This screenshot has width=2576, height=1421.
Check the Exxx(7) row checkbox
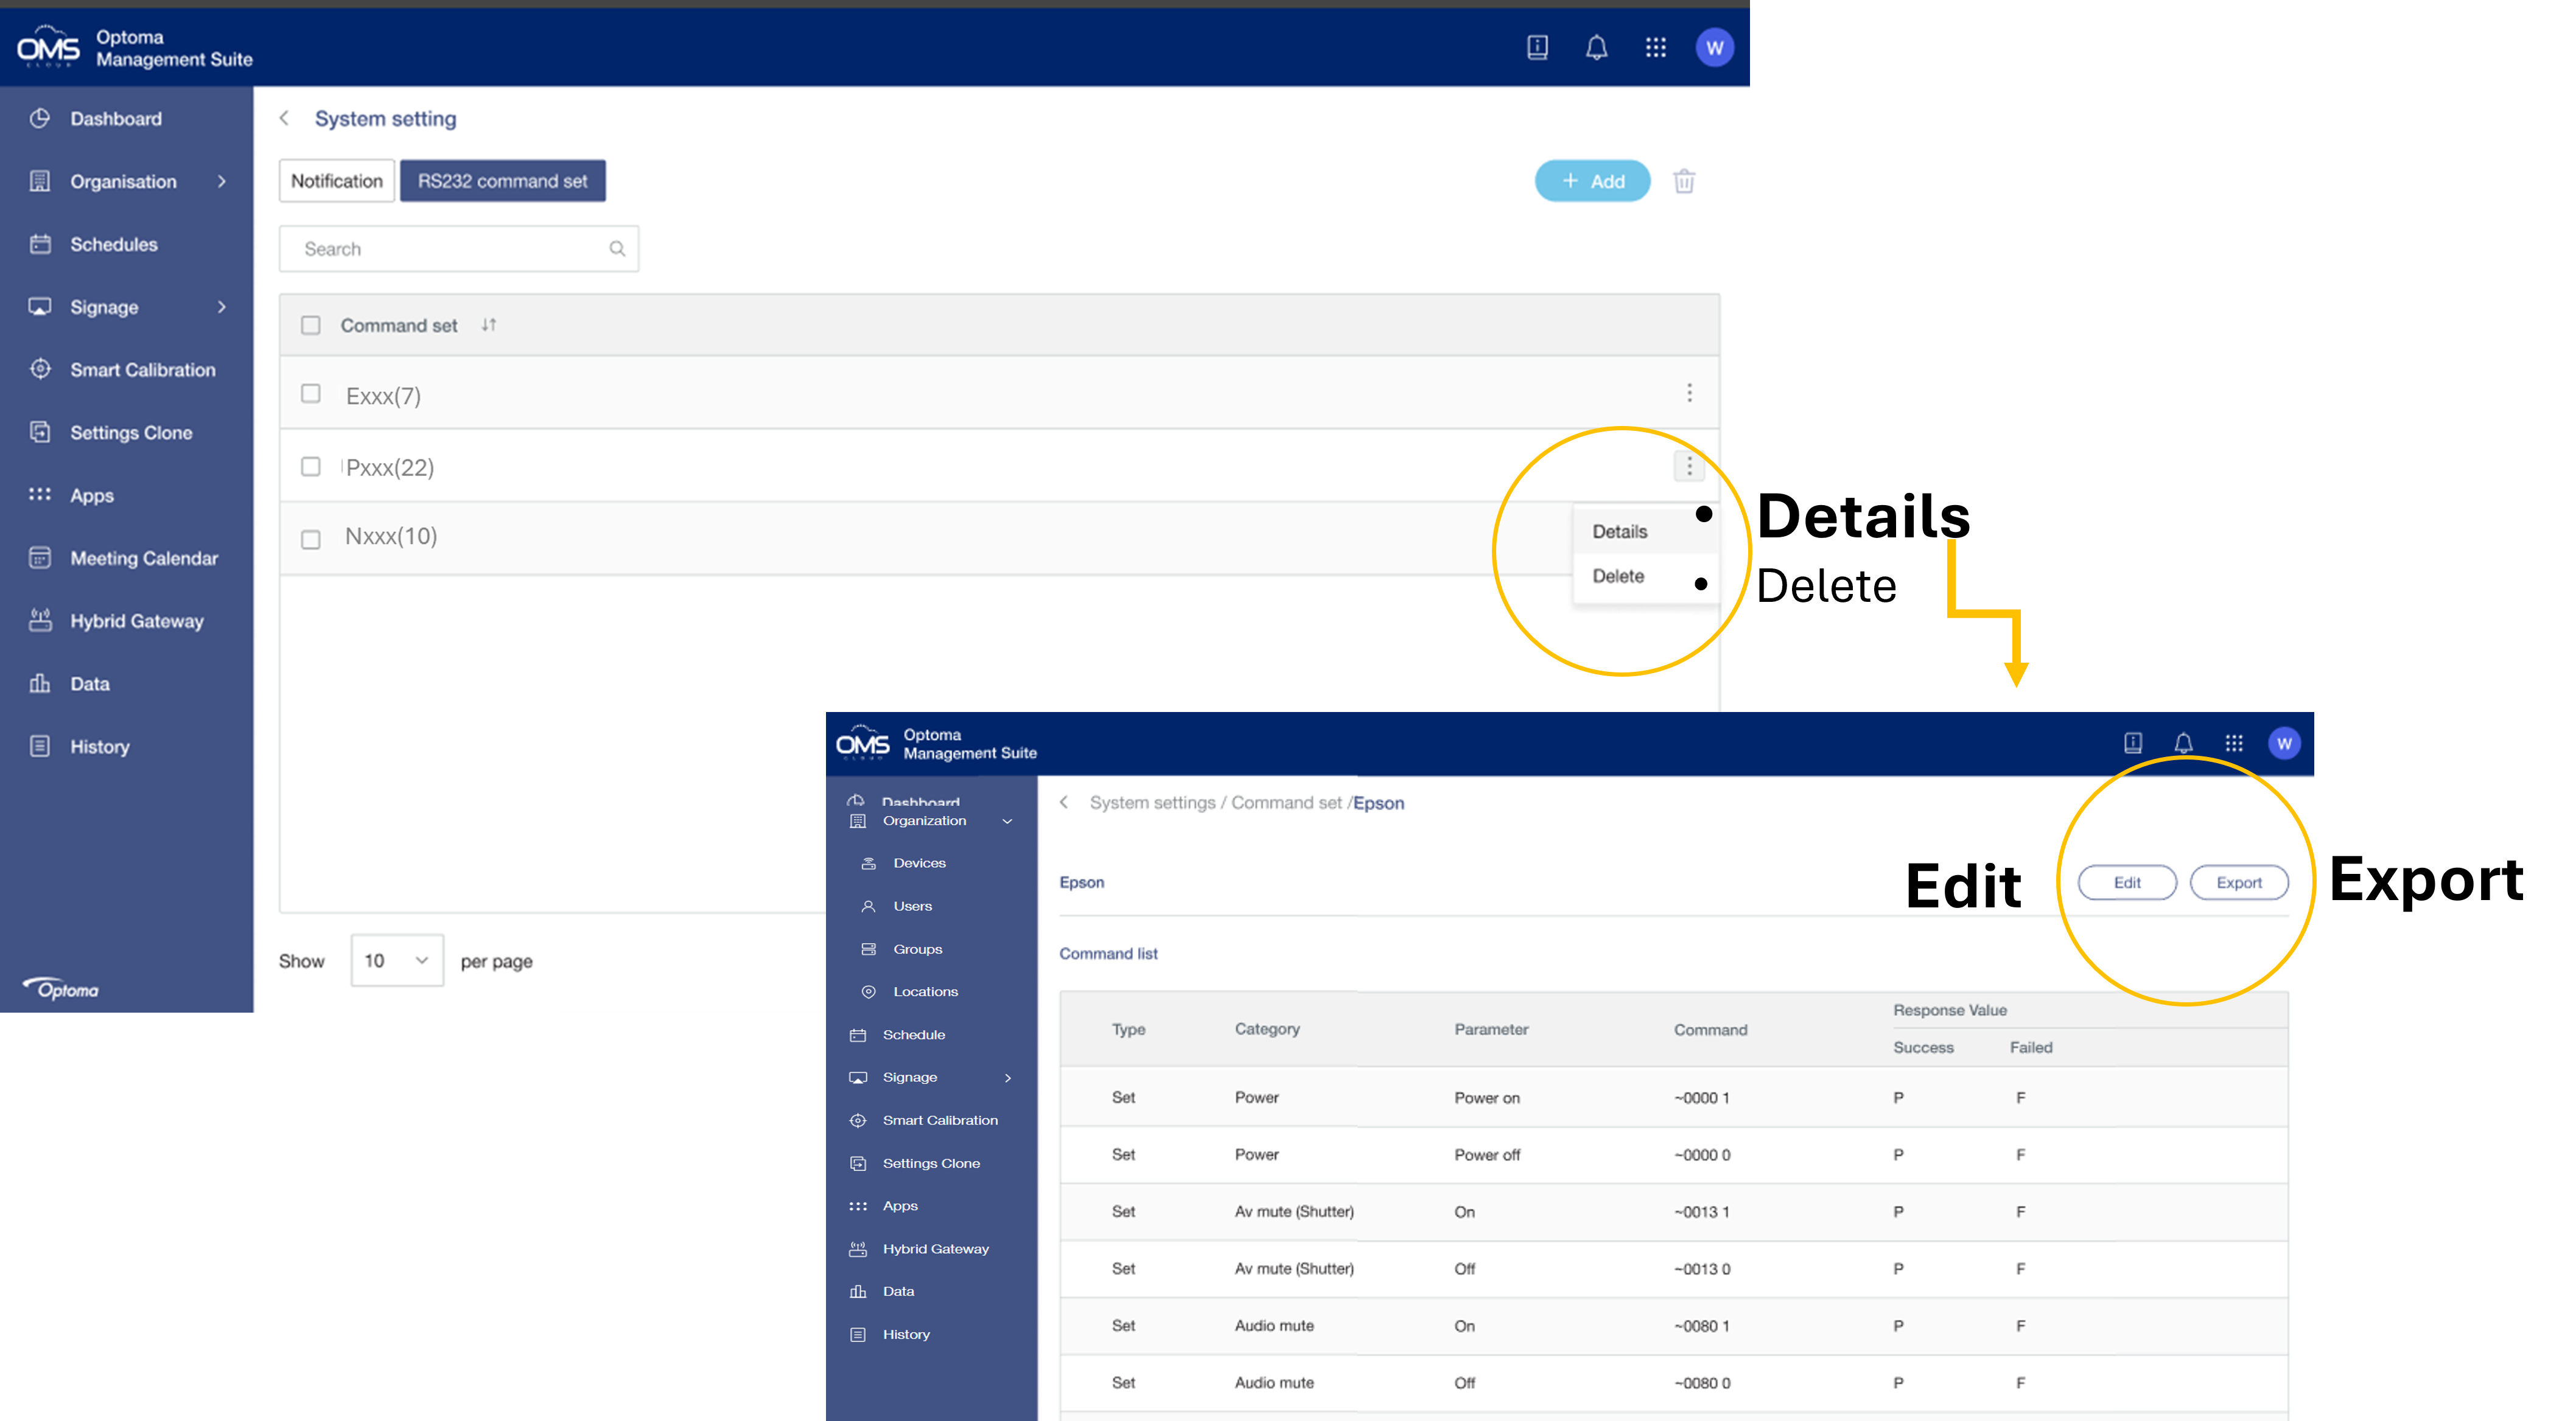click(x=311, y=394)
